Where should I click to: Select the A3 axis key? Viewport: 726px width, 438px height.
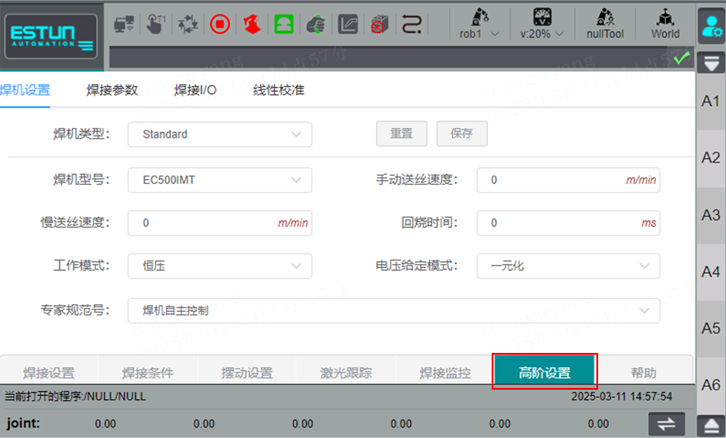pyautogui.click(x=711, y=215)
